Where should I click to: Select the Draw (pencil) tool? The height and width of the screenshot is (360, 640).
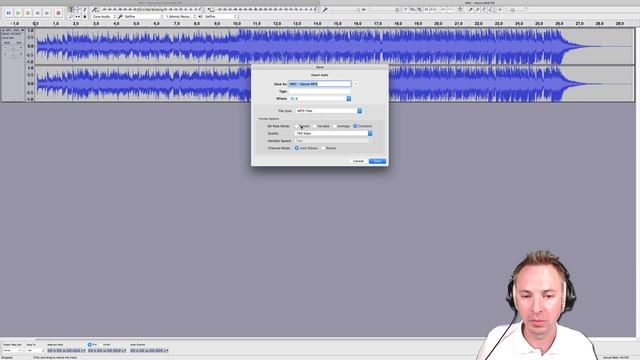point(84,9)
